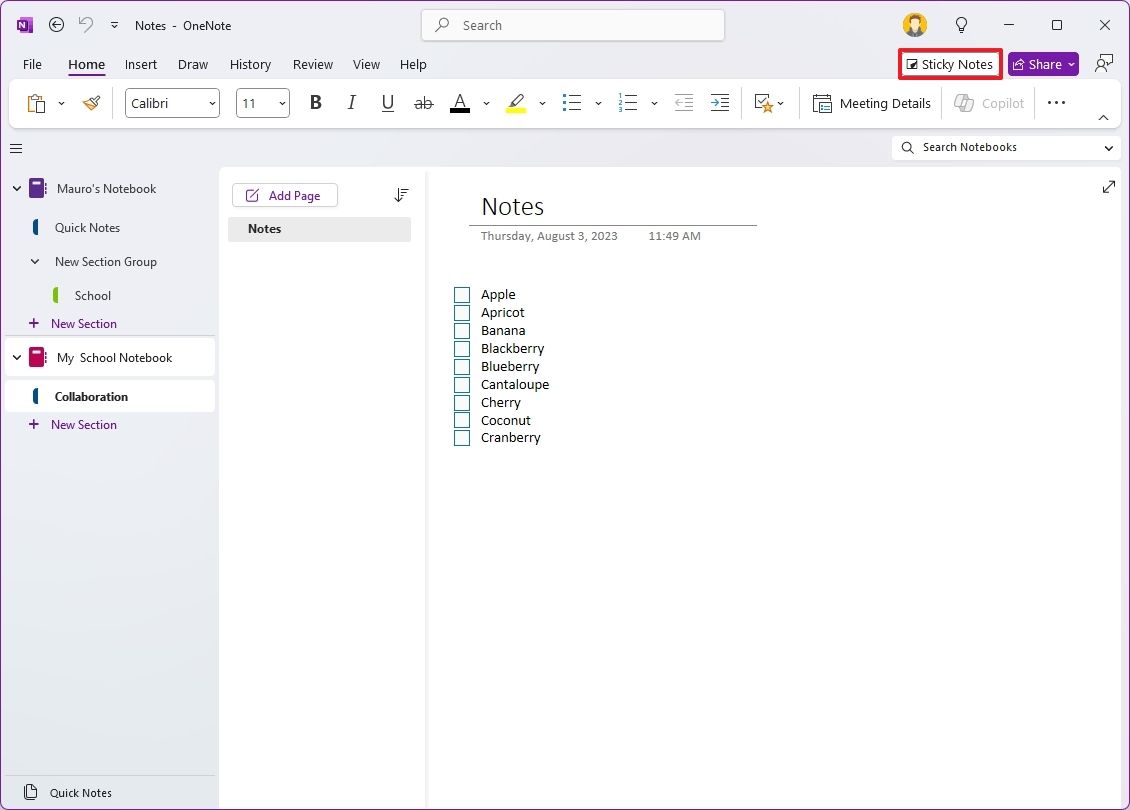Screen dimensions: 1130x810
Task: Collapse Mauro's Notebook
Action: pos(16,188)
